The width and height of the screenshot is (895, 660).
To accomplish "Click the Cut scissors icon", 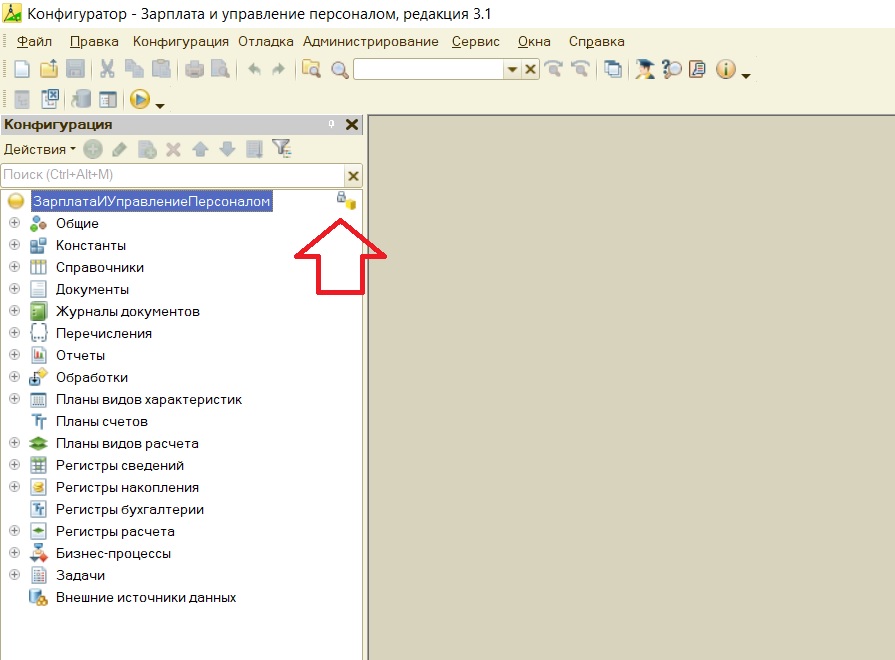I will (107, 69).
